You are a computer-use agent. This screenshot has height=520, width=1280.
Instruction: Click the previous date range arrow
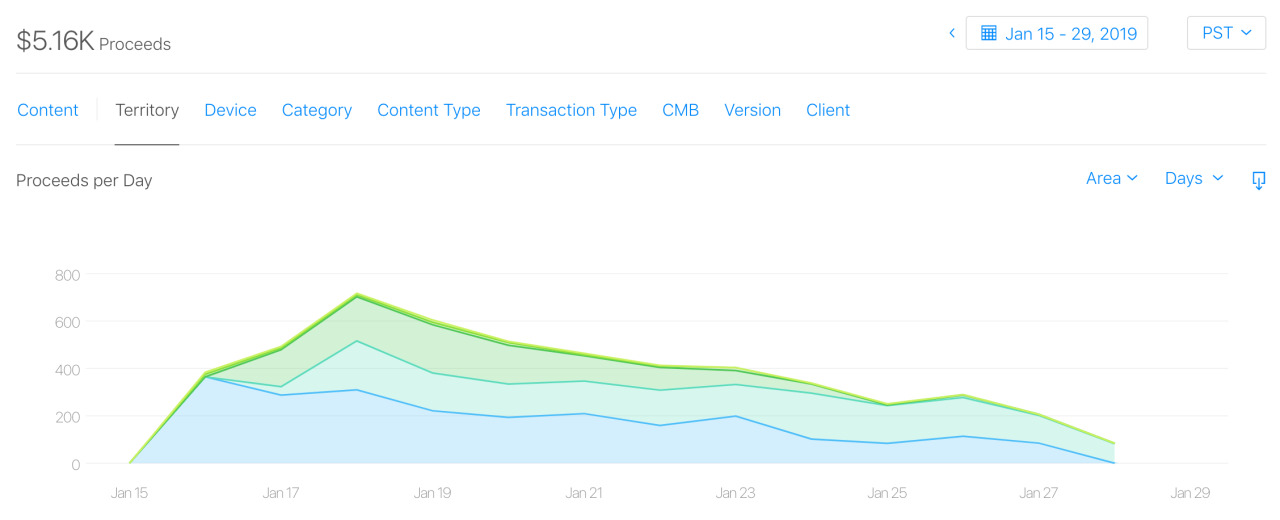952,33
